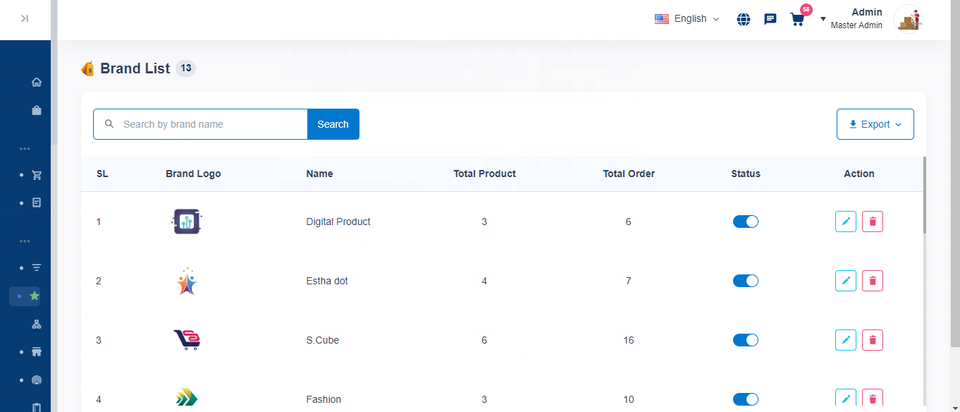Click the globe website icon in header
Viewport: 960px width, 412px height.
(743, 19)
